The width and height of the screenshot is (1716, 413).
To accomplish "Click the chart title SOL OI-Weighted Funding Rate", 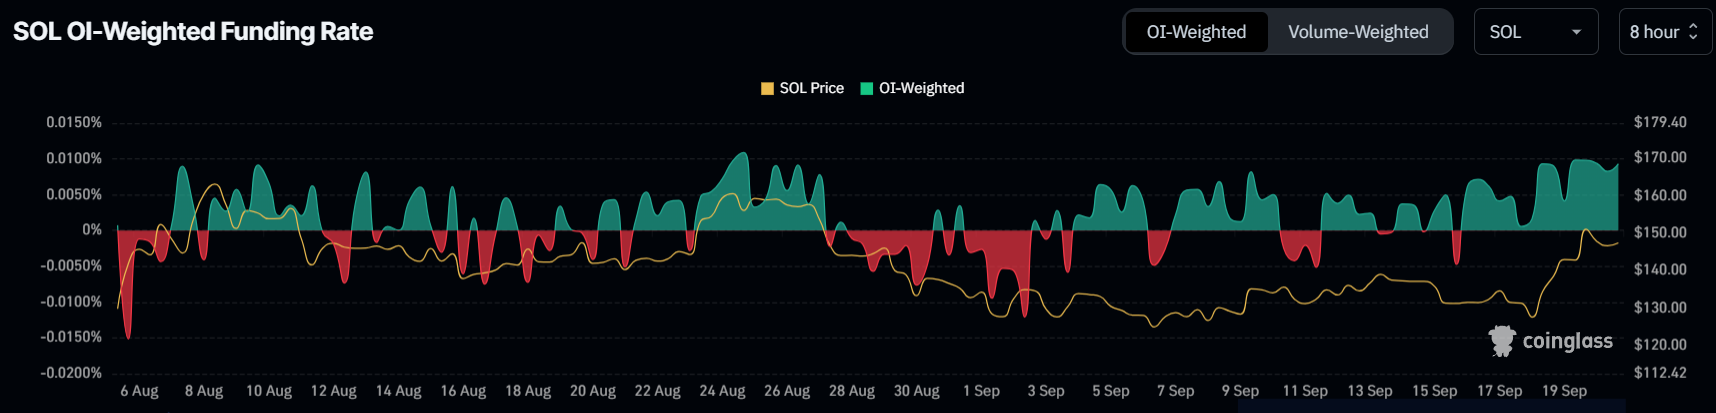I will [x=193, y=32].
